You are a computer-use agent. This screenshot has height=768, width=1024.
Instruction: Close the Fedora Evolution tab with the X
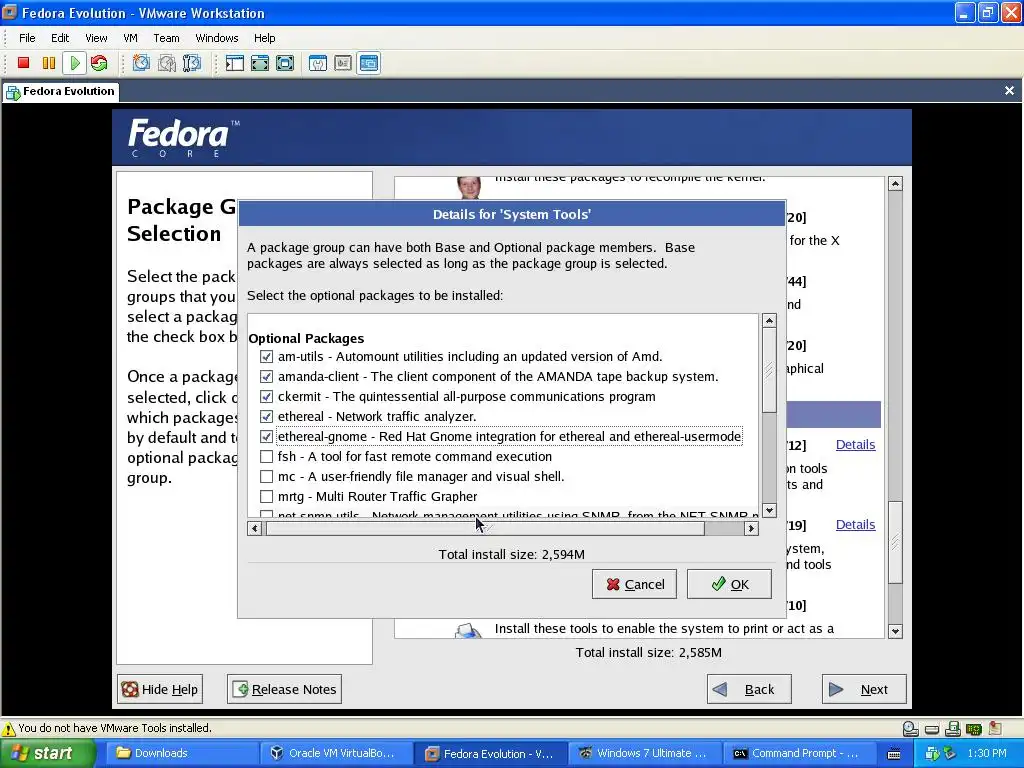(x=1010, y=91)
